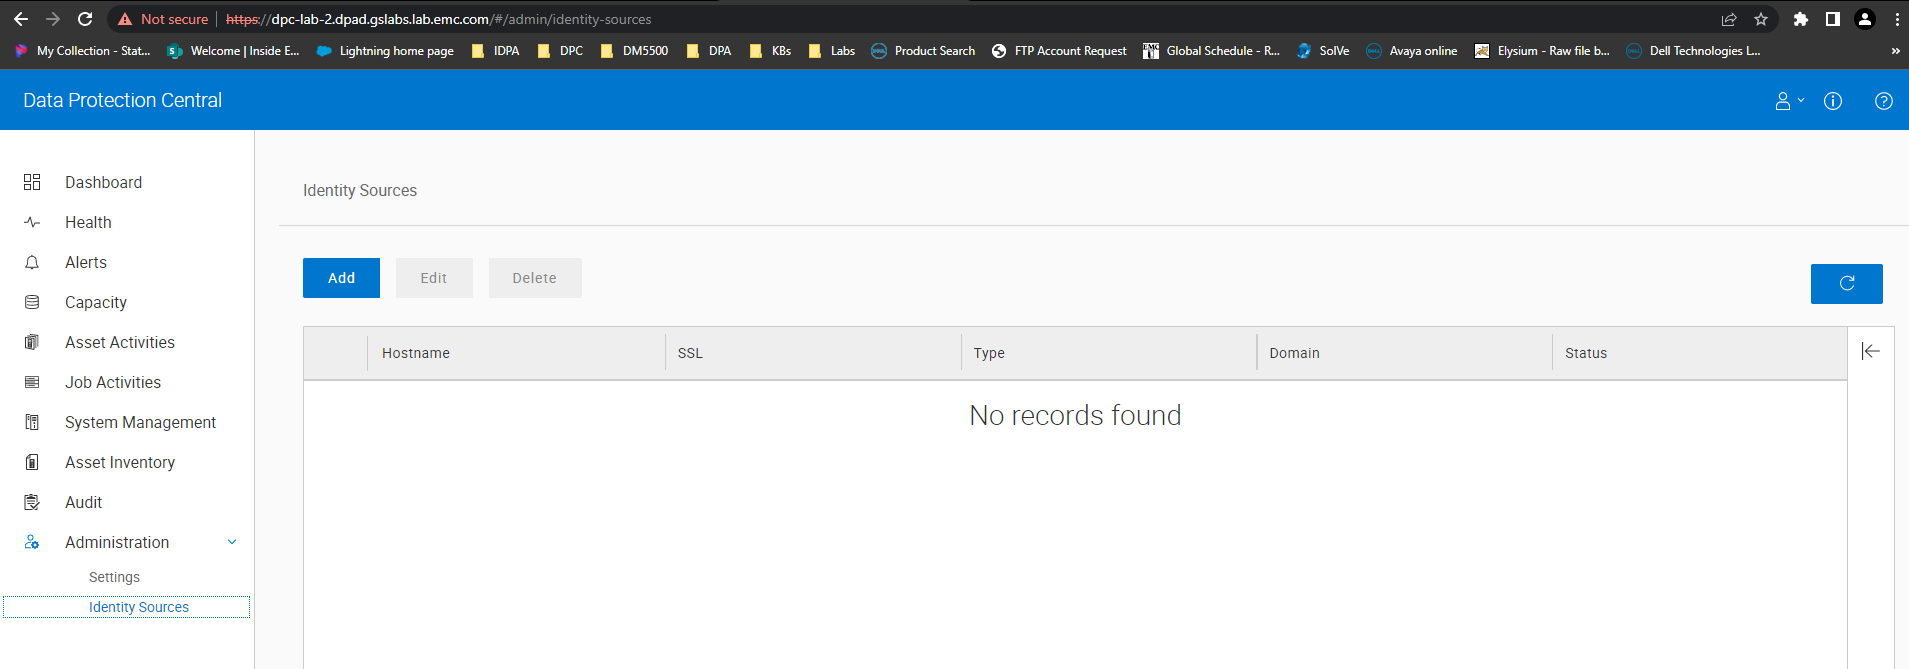The width and height of the screenshot is (1909, 669).
Task: Open the KBs bookmark folder
Action: (770, 51)
